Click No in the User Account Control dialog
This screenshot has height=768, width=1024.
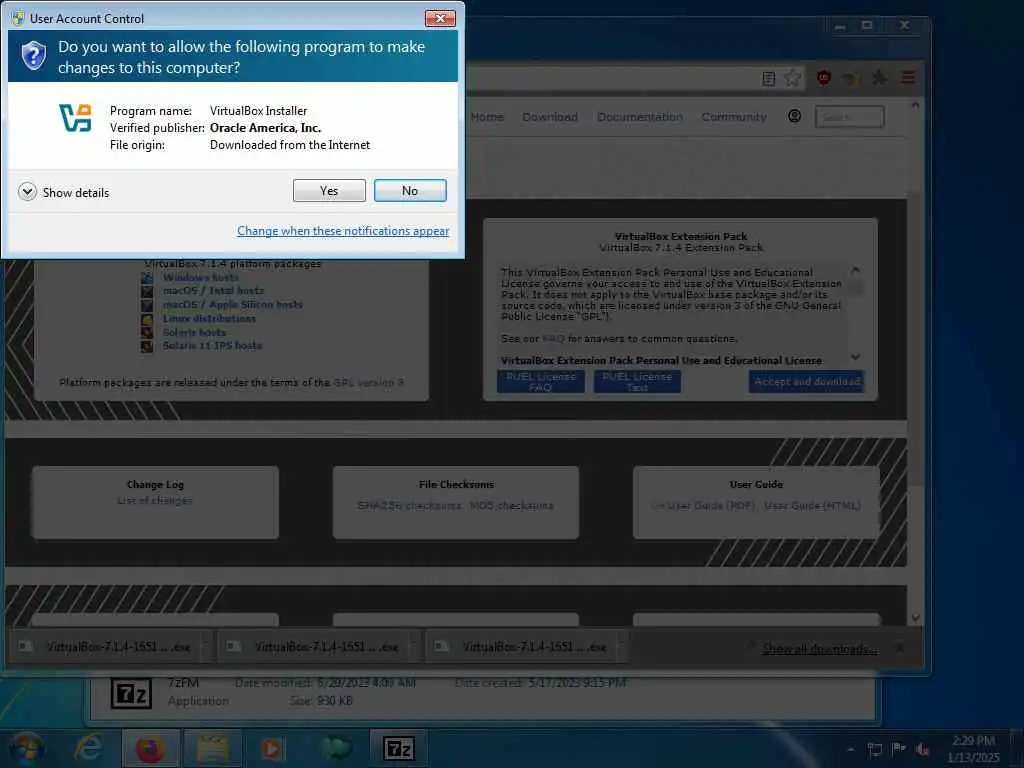pos(410,191)
